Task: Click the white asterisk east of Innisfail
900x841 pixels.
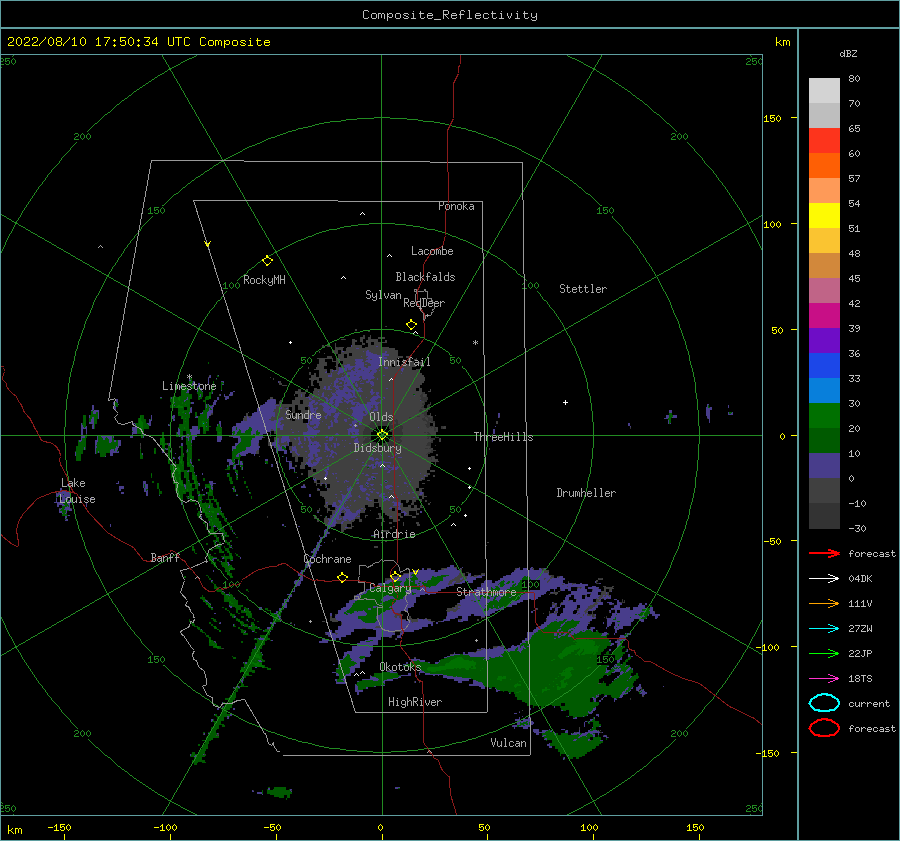Action: click(475, 343)
